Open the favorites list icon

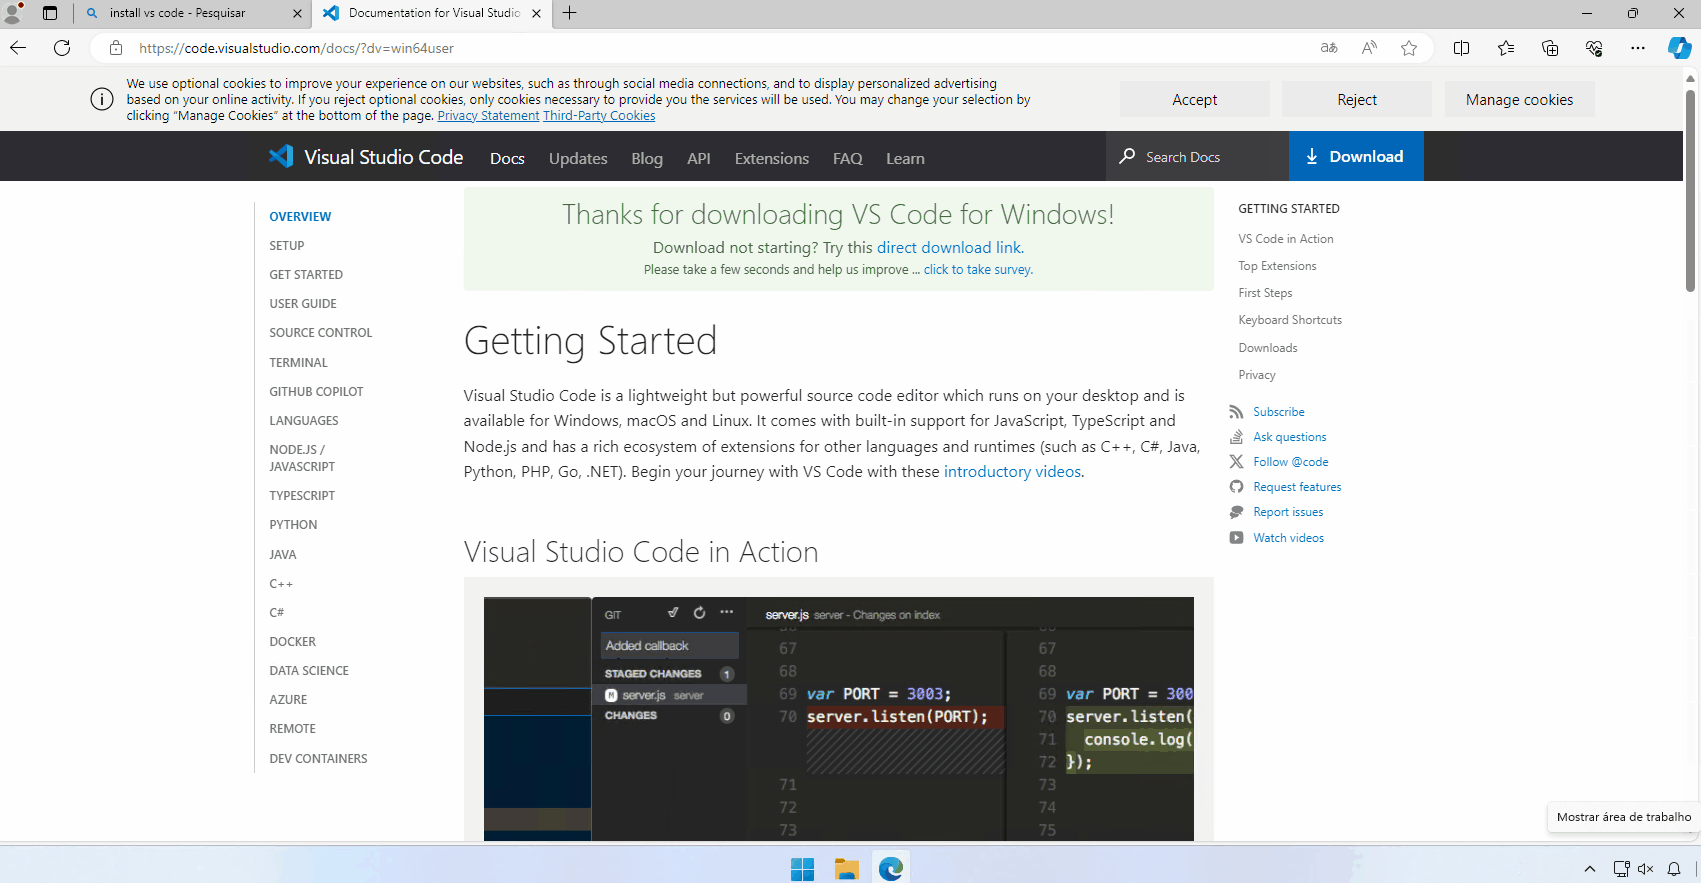1506,48
